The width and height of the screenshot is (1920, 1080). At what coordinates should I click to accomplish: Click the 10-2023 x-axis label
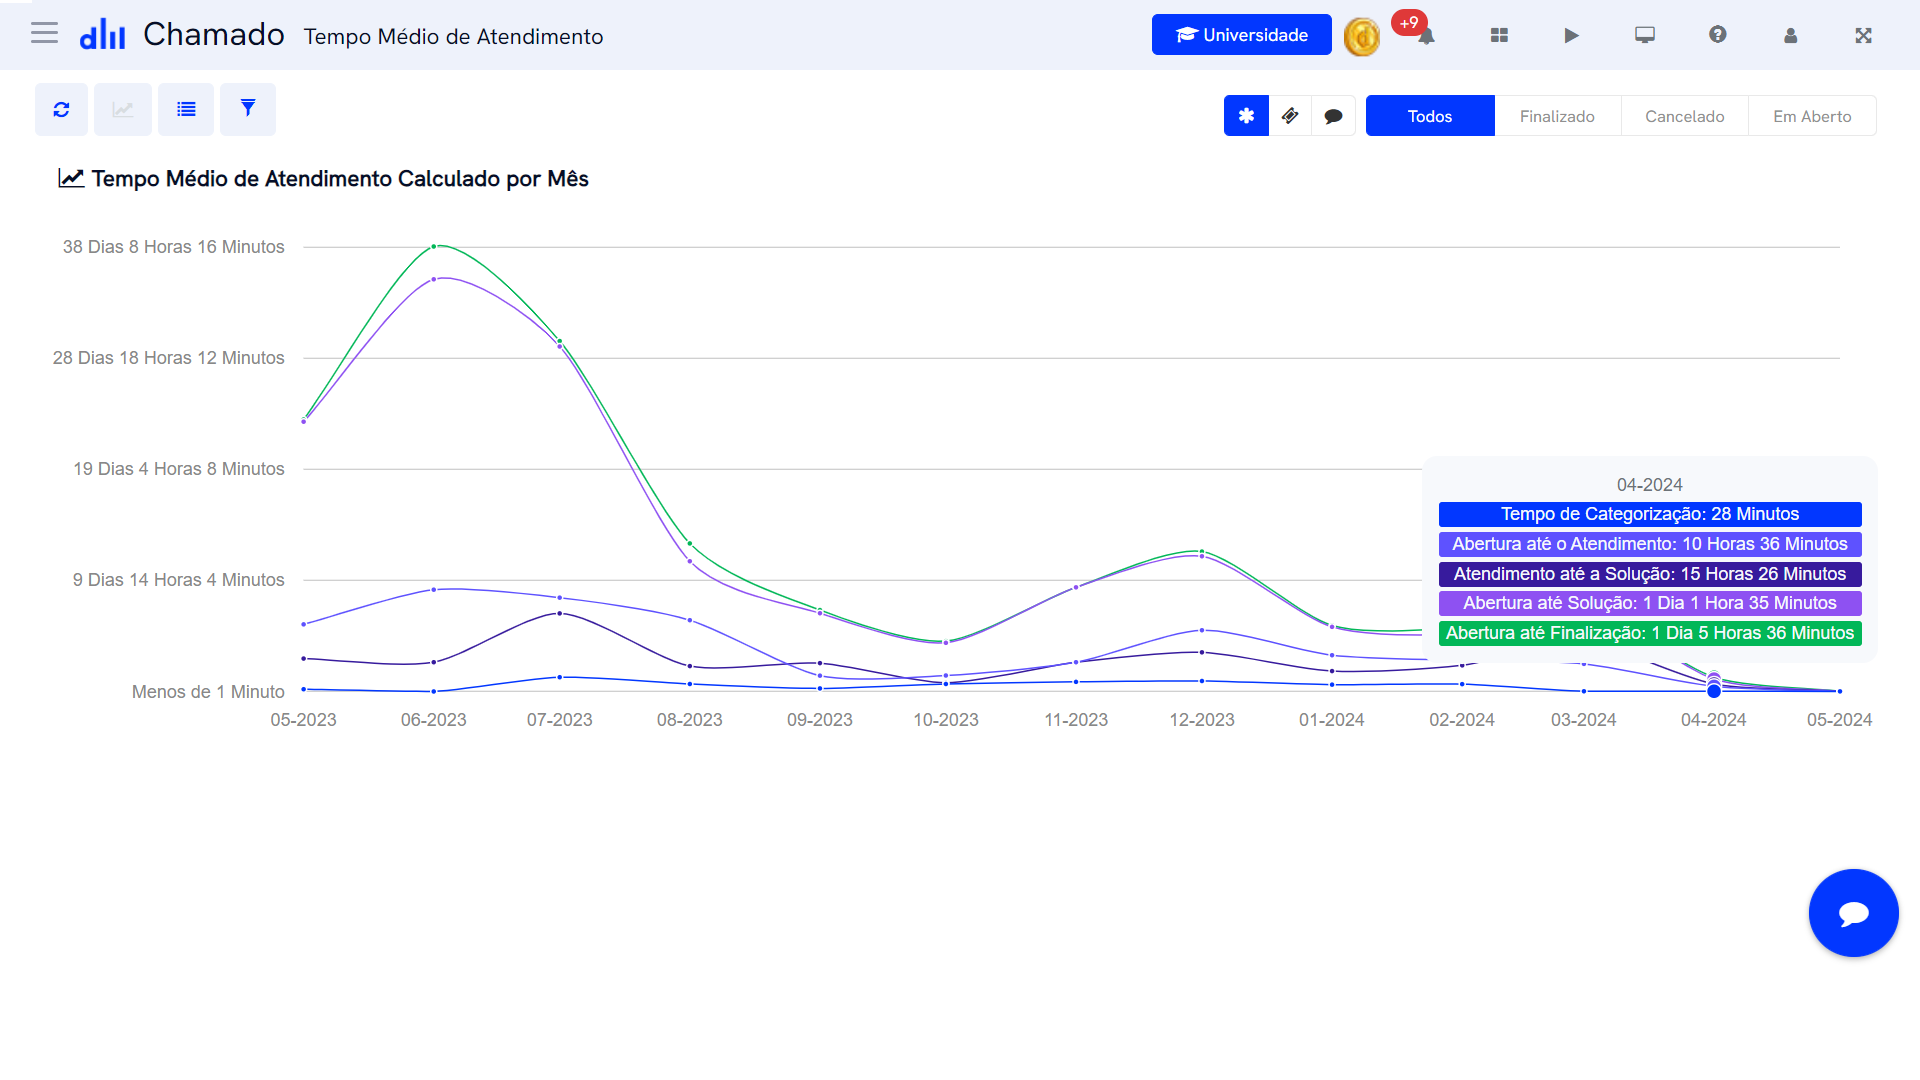[945, 720]
